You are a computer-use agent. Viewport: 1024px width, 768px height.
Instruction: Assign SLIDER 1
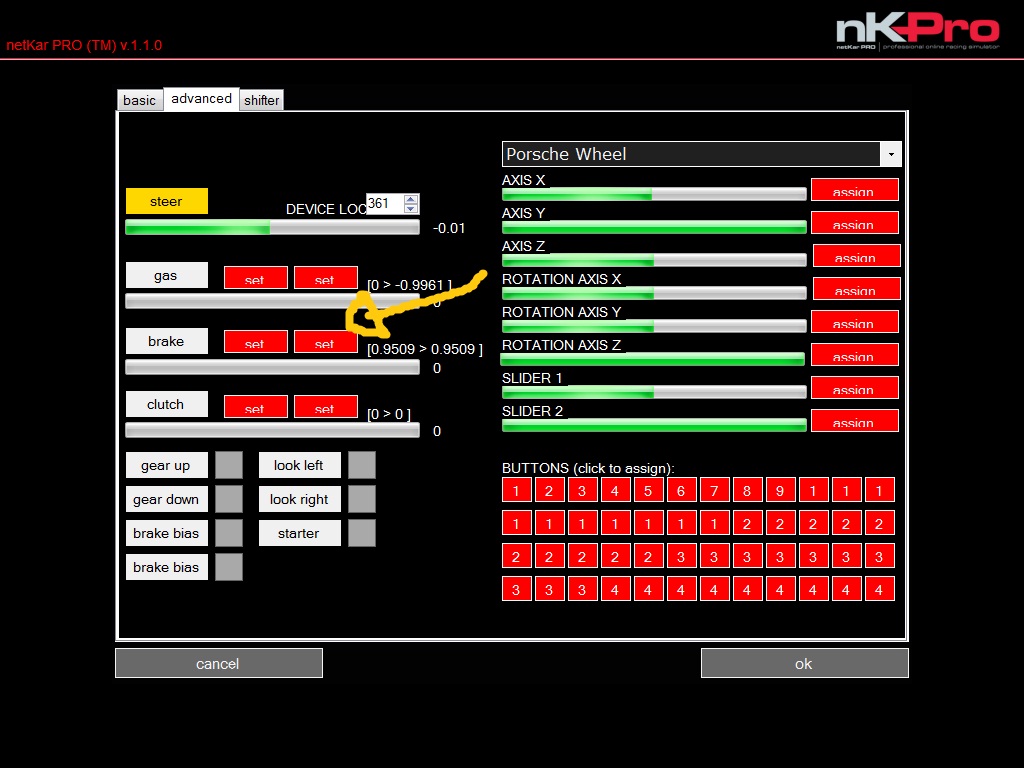855,388
